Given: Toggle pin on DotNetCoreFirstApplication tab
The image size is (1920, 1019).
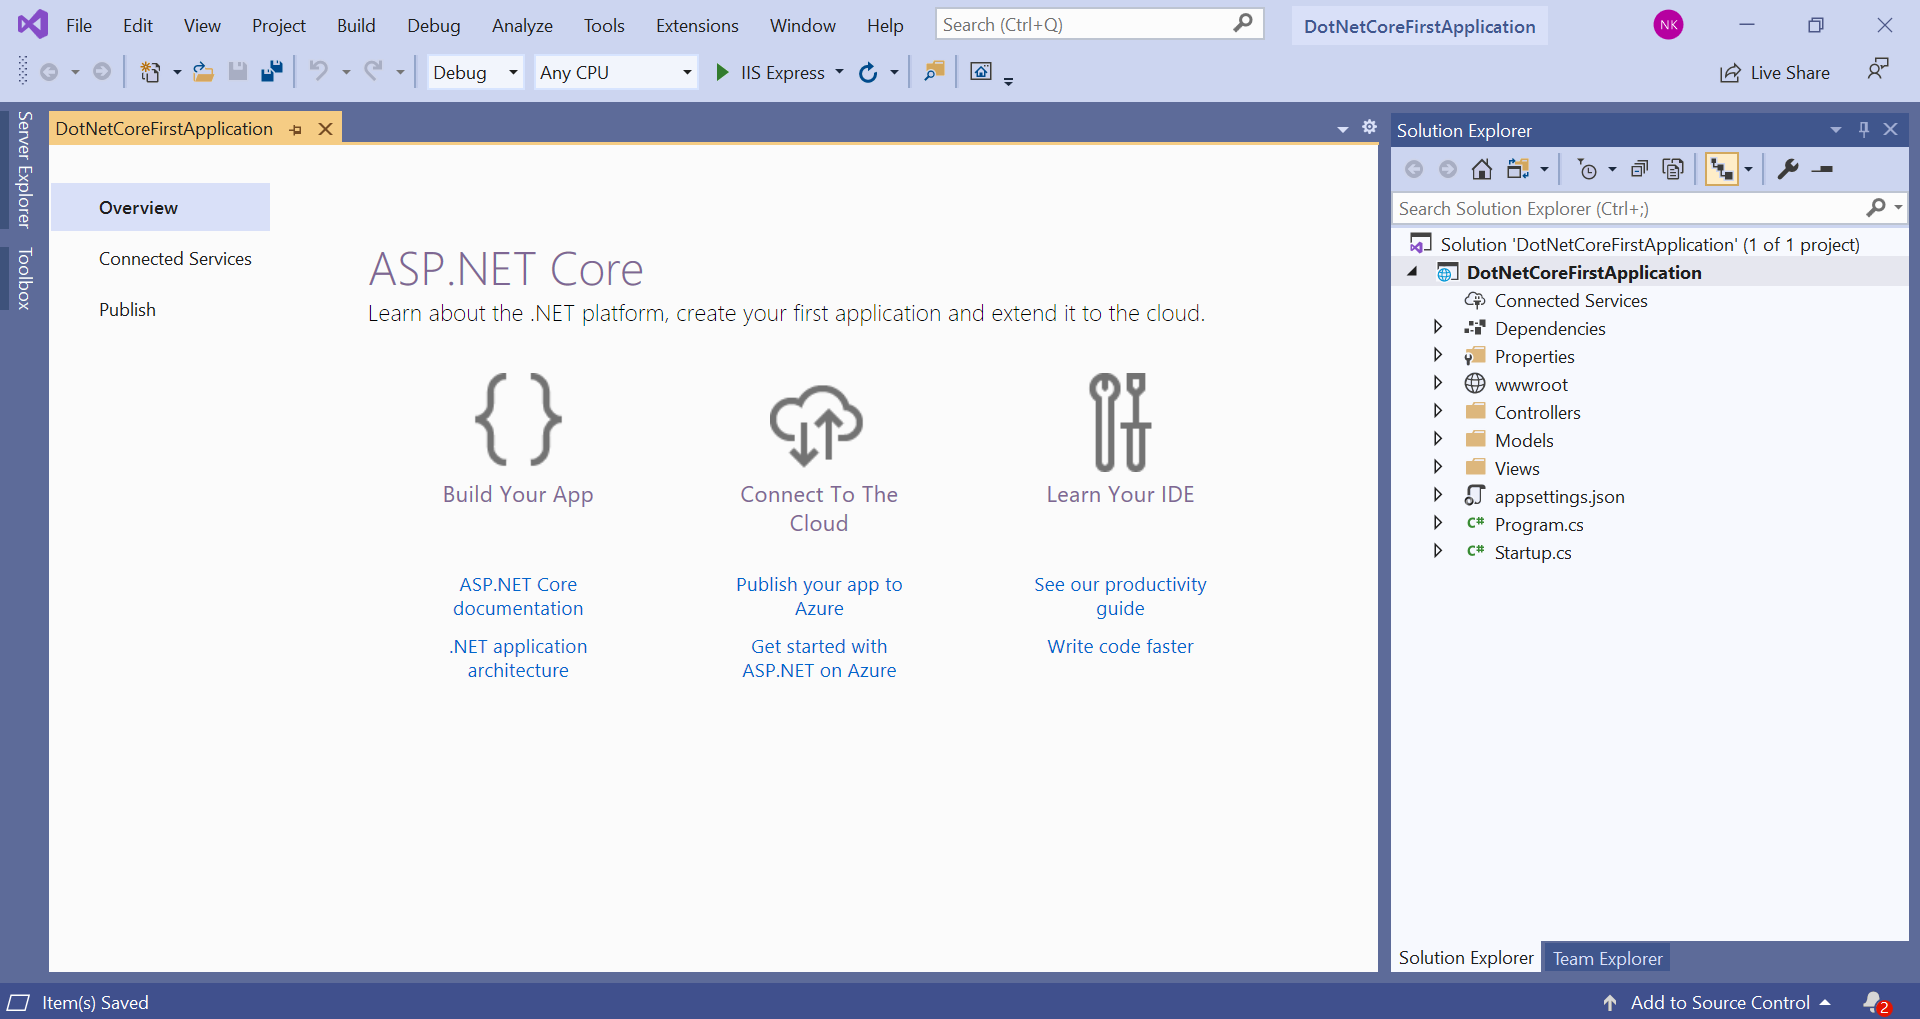Looking at the screenshot, I should (295, 130).
